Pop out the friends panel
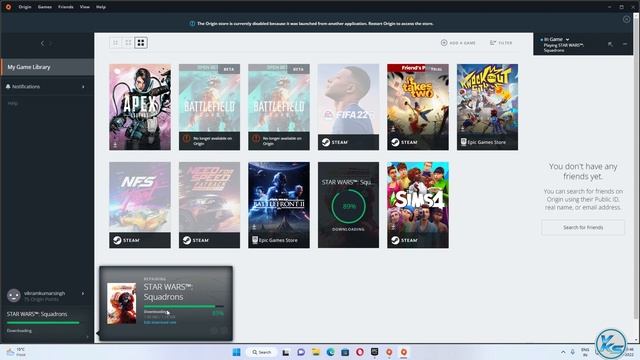Viewport: 640px width, 360px height. (610, 44)
